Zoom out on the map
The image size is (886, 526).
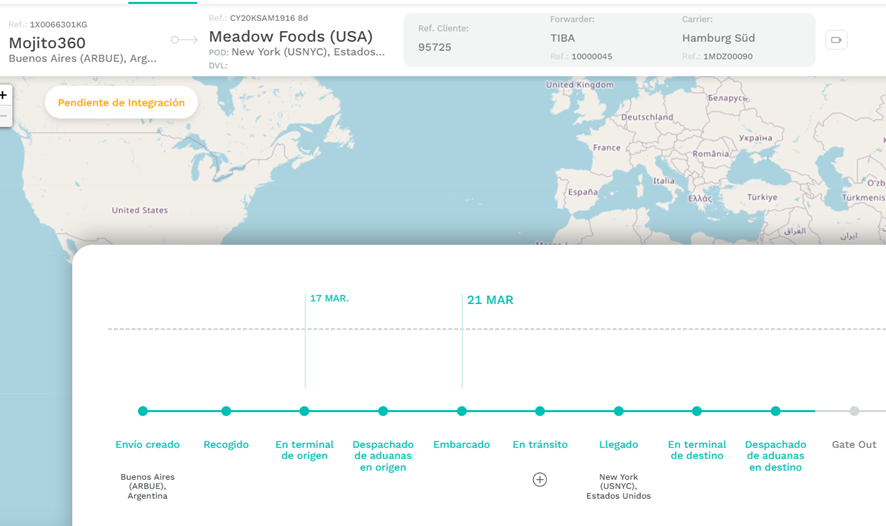[3, 116]
